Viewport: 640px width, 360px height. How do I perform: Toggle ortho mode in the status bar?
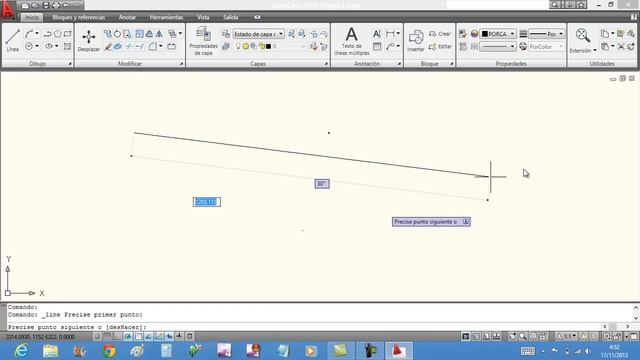click(x=118, y=336)
